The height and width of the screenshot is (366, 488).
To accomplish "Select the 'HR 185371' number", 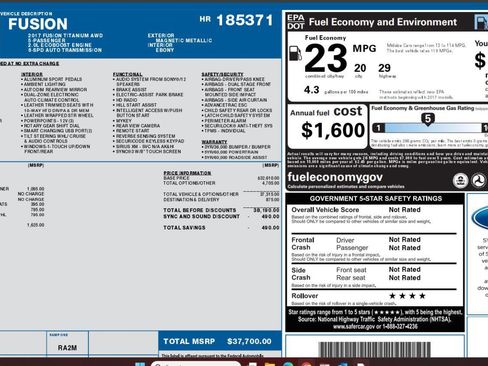I will (x=236, y=20).
